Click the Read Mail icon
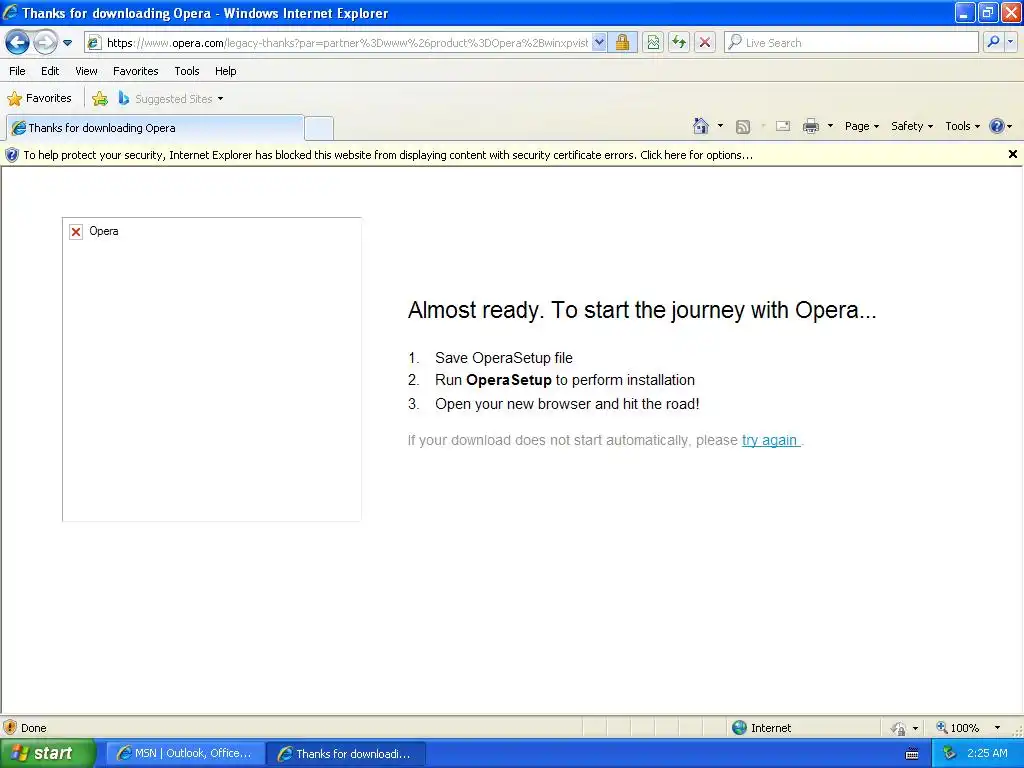The width and height of the screenshot is (1024, 768). (x=783, y=126)
